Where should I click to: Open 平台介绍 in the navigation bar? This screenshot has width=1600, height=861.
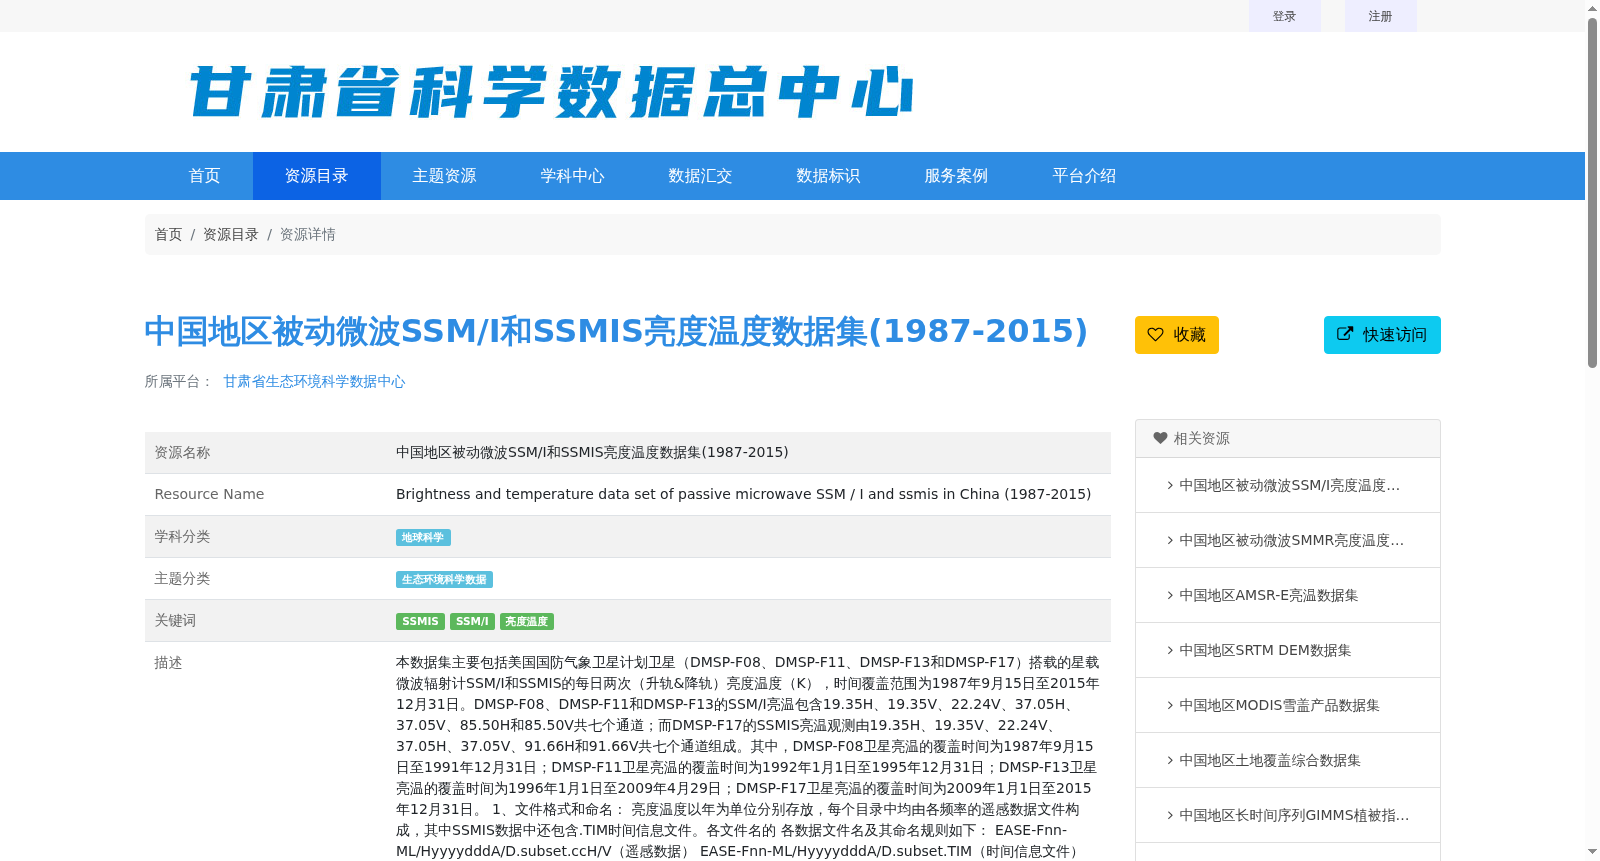(x=1085, y=176)
